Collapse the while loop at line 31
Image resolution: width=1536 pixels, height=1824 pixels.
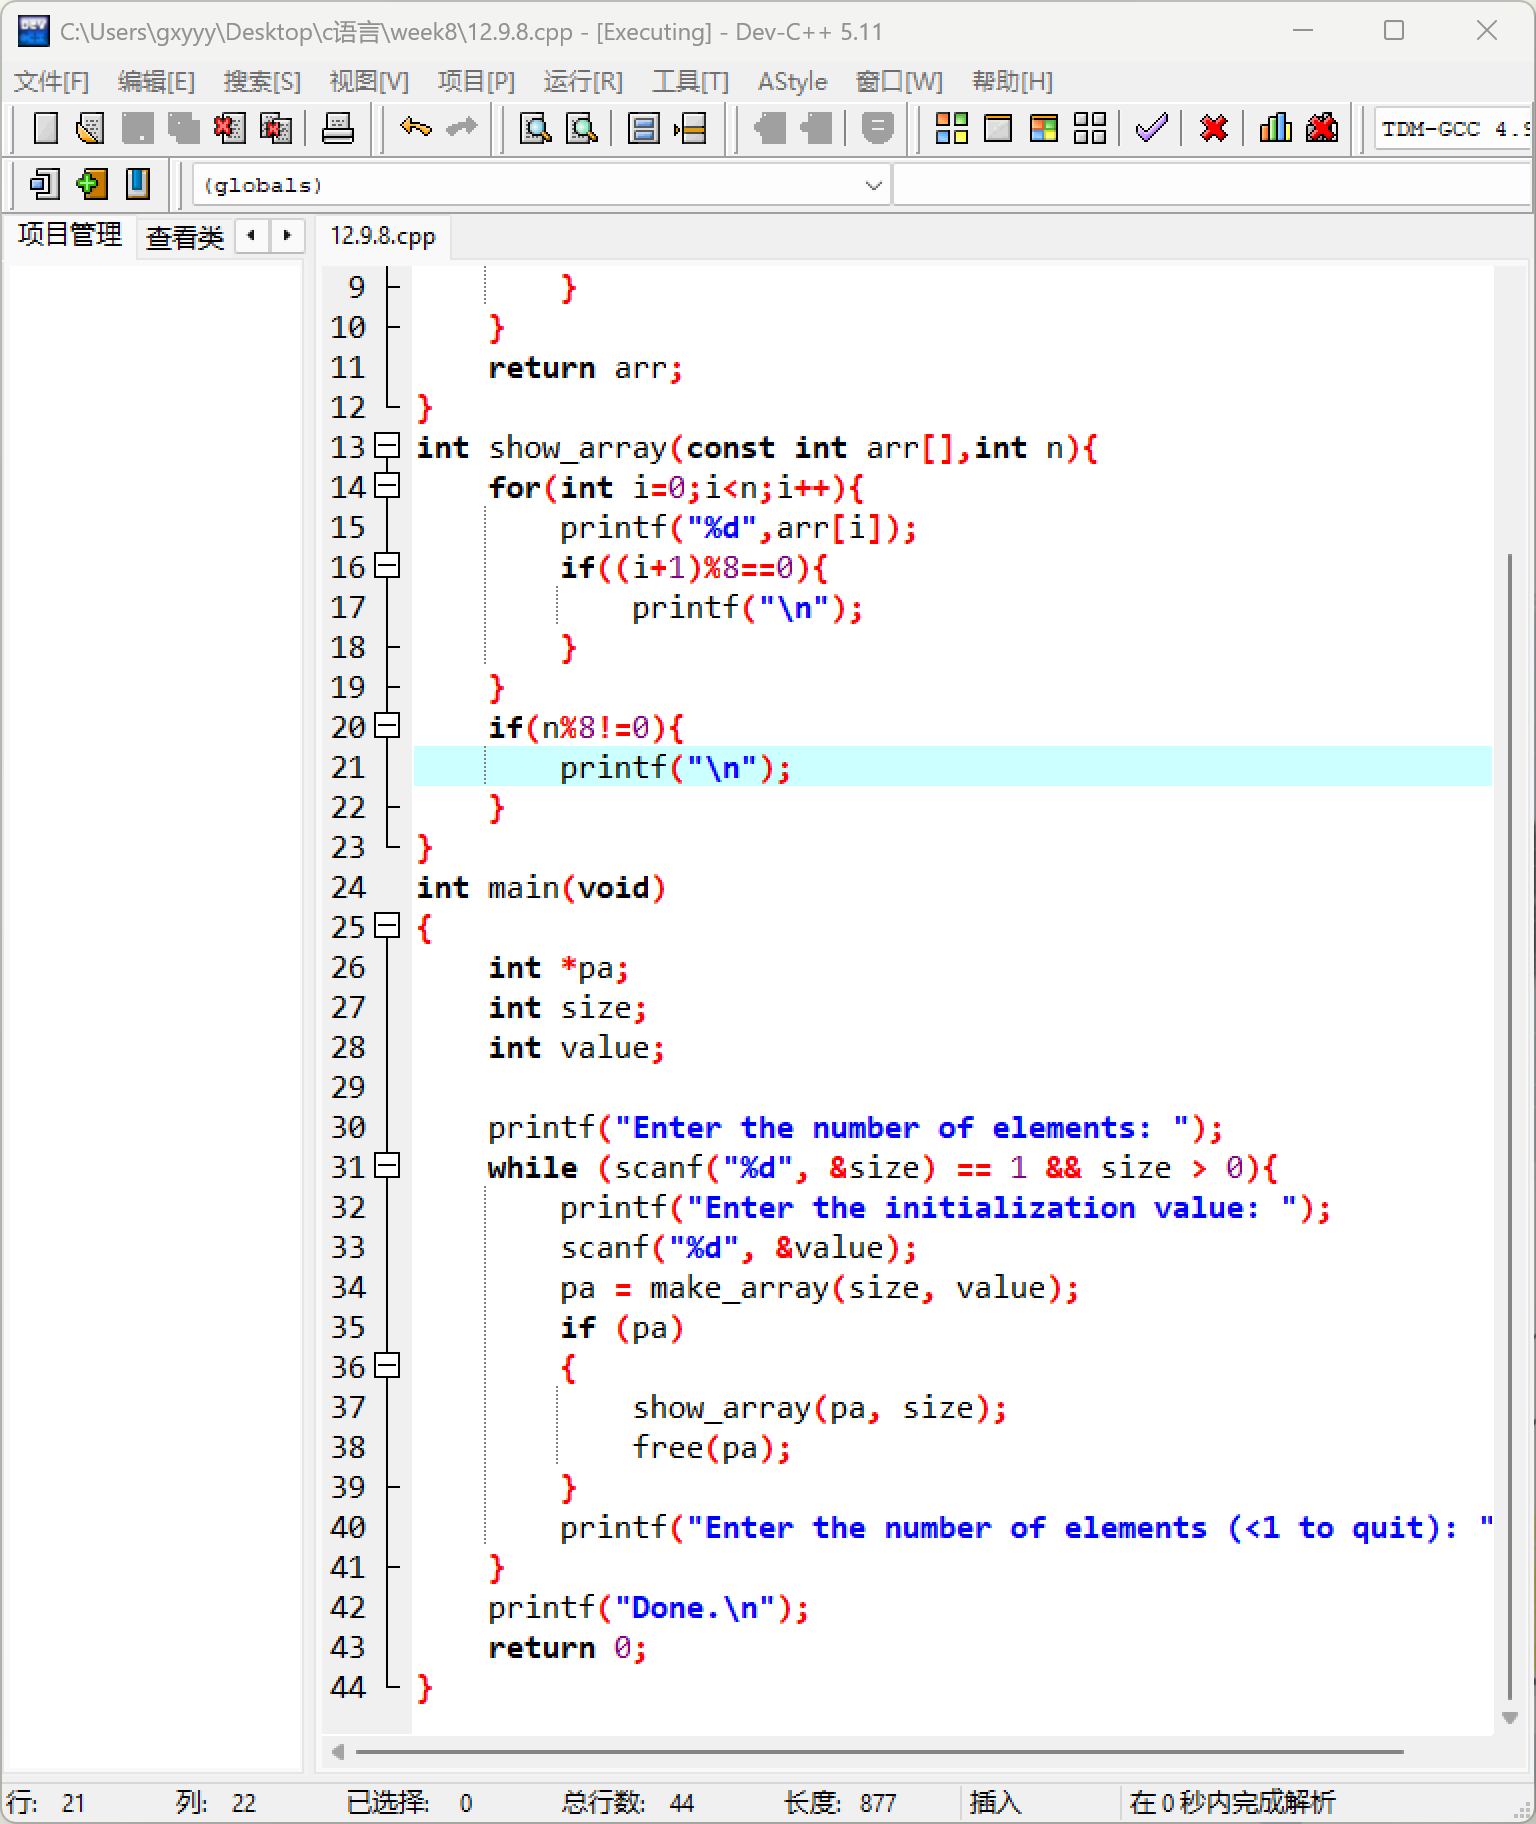387,1166
